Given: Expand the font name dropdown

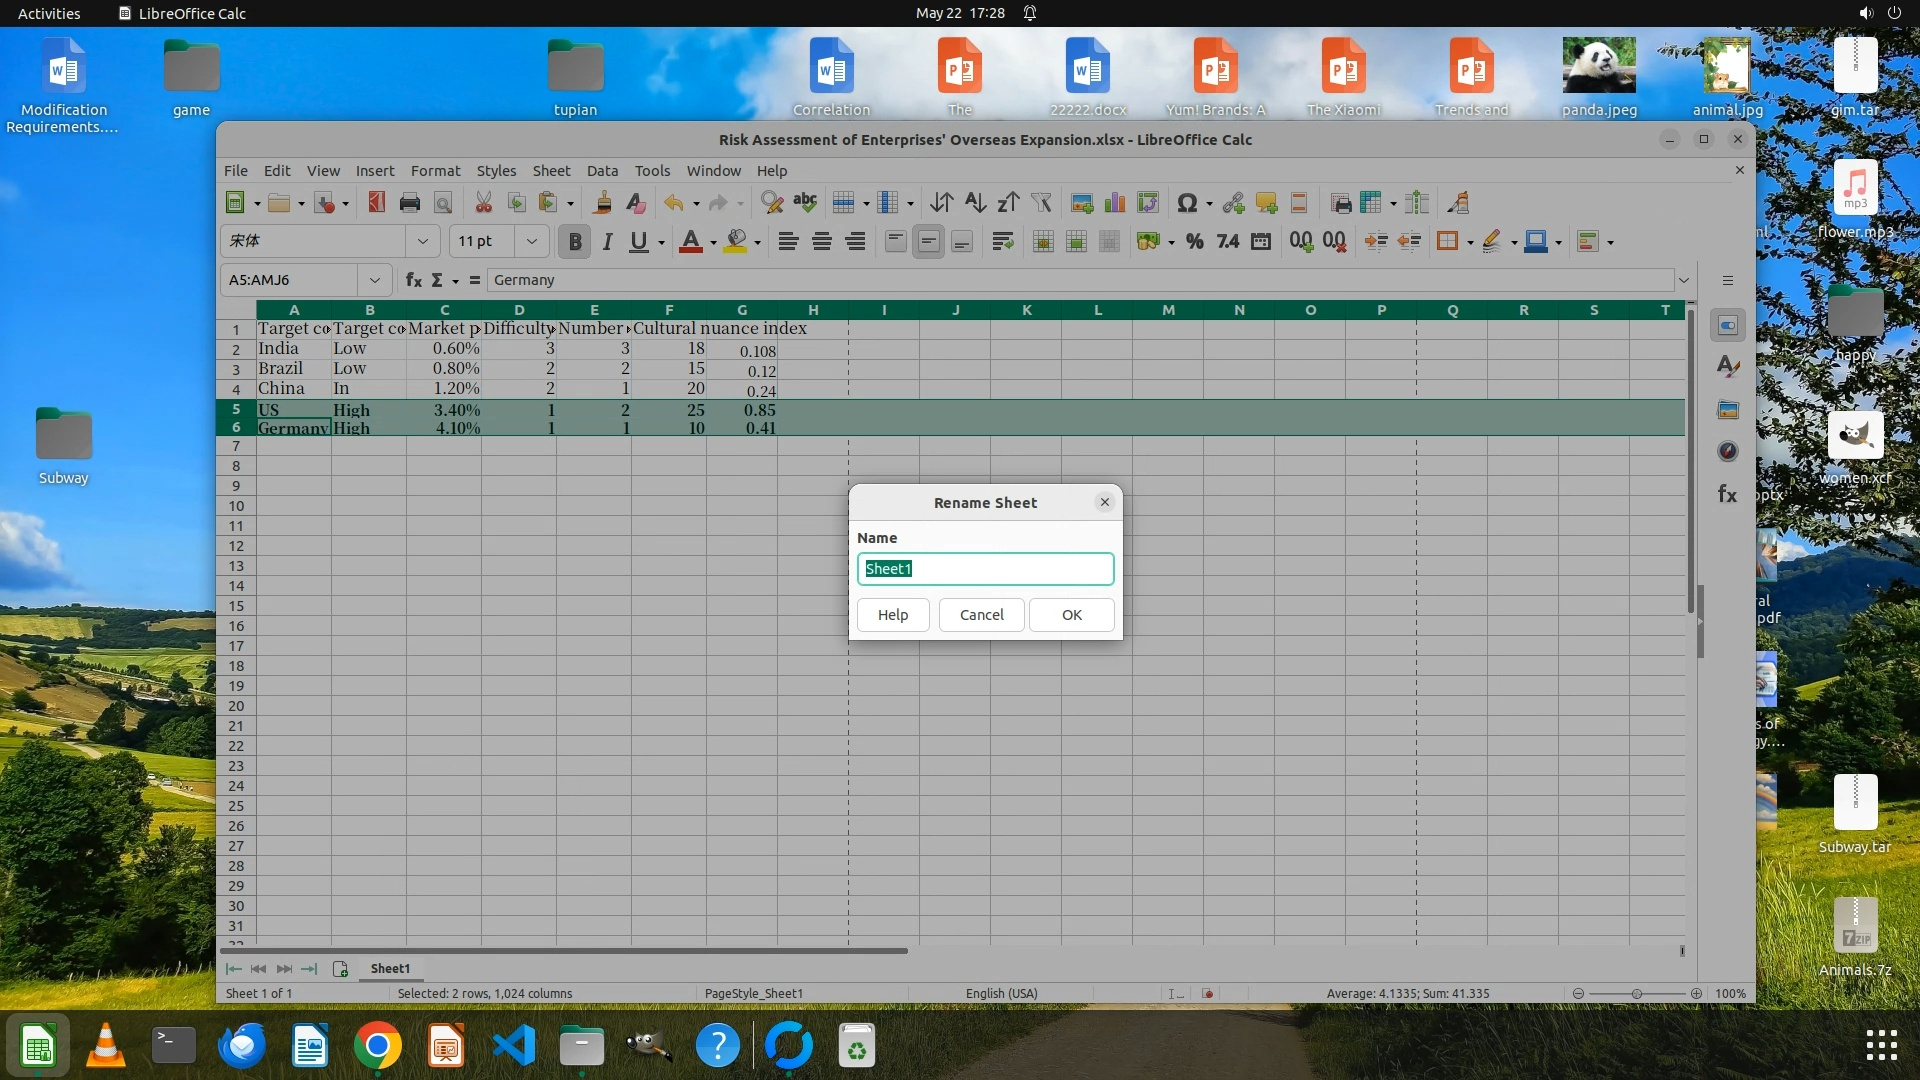Looking at the screenshot, I should pyautogui.click(x=422, y=242).
